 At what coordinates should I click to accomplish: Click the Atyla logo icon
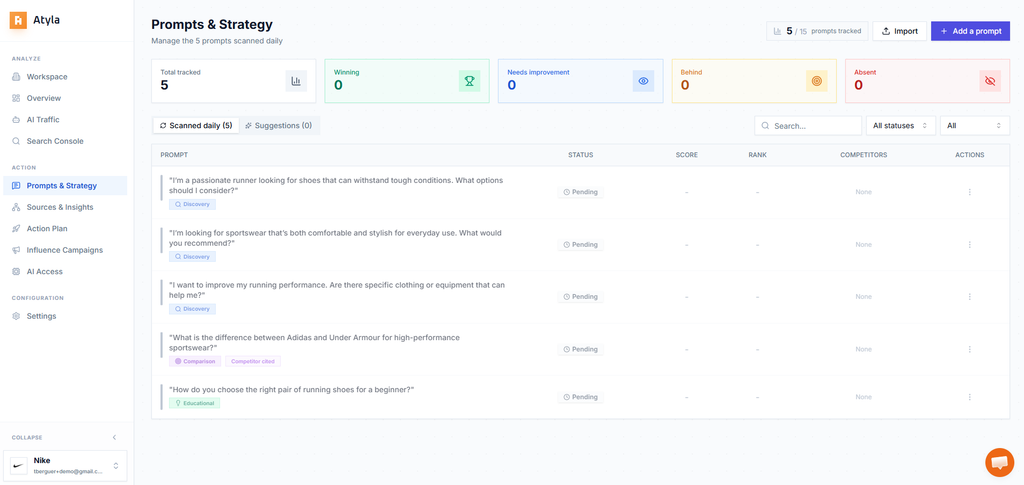18,20
